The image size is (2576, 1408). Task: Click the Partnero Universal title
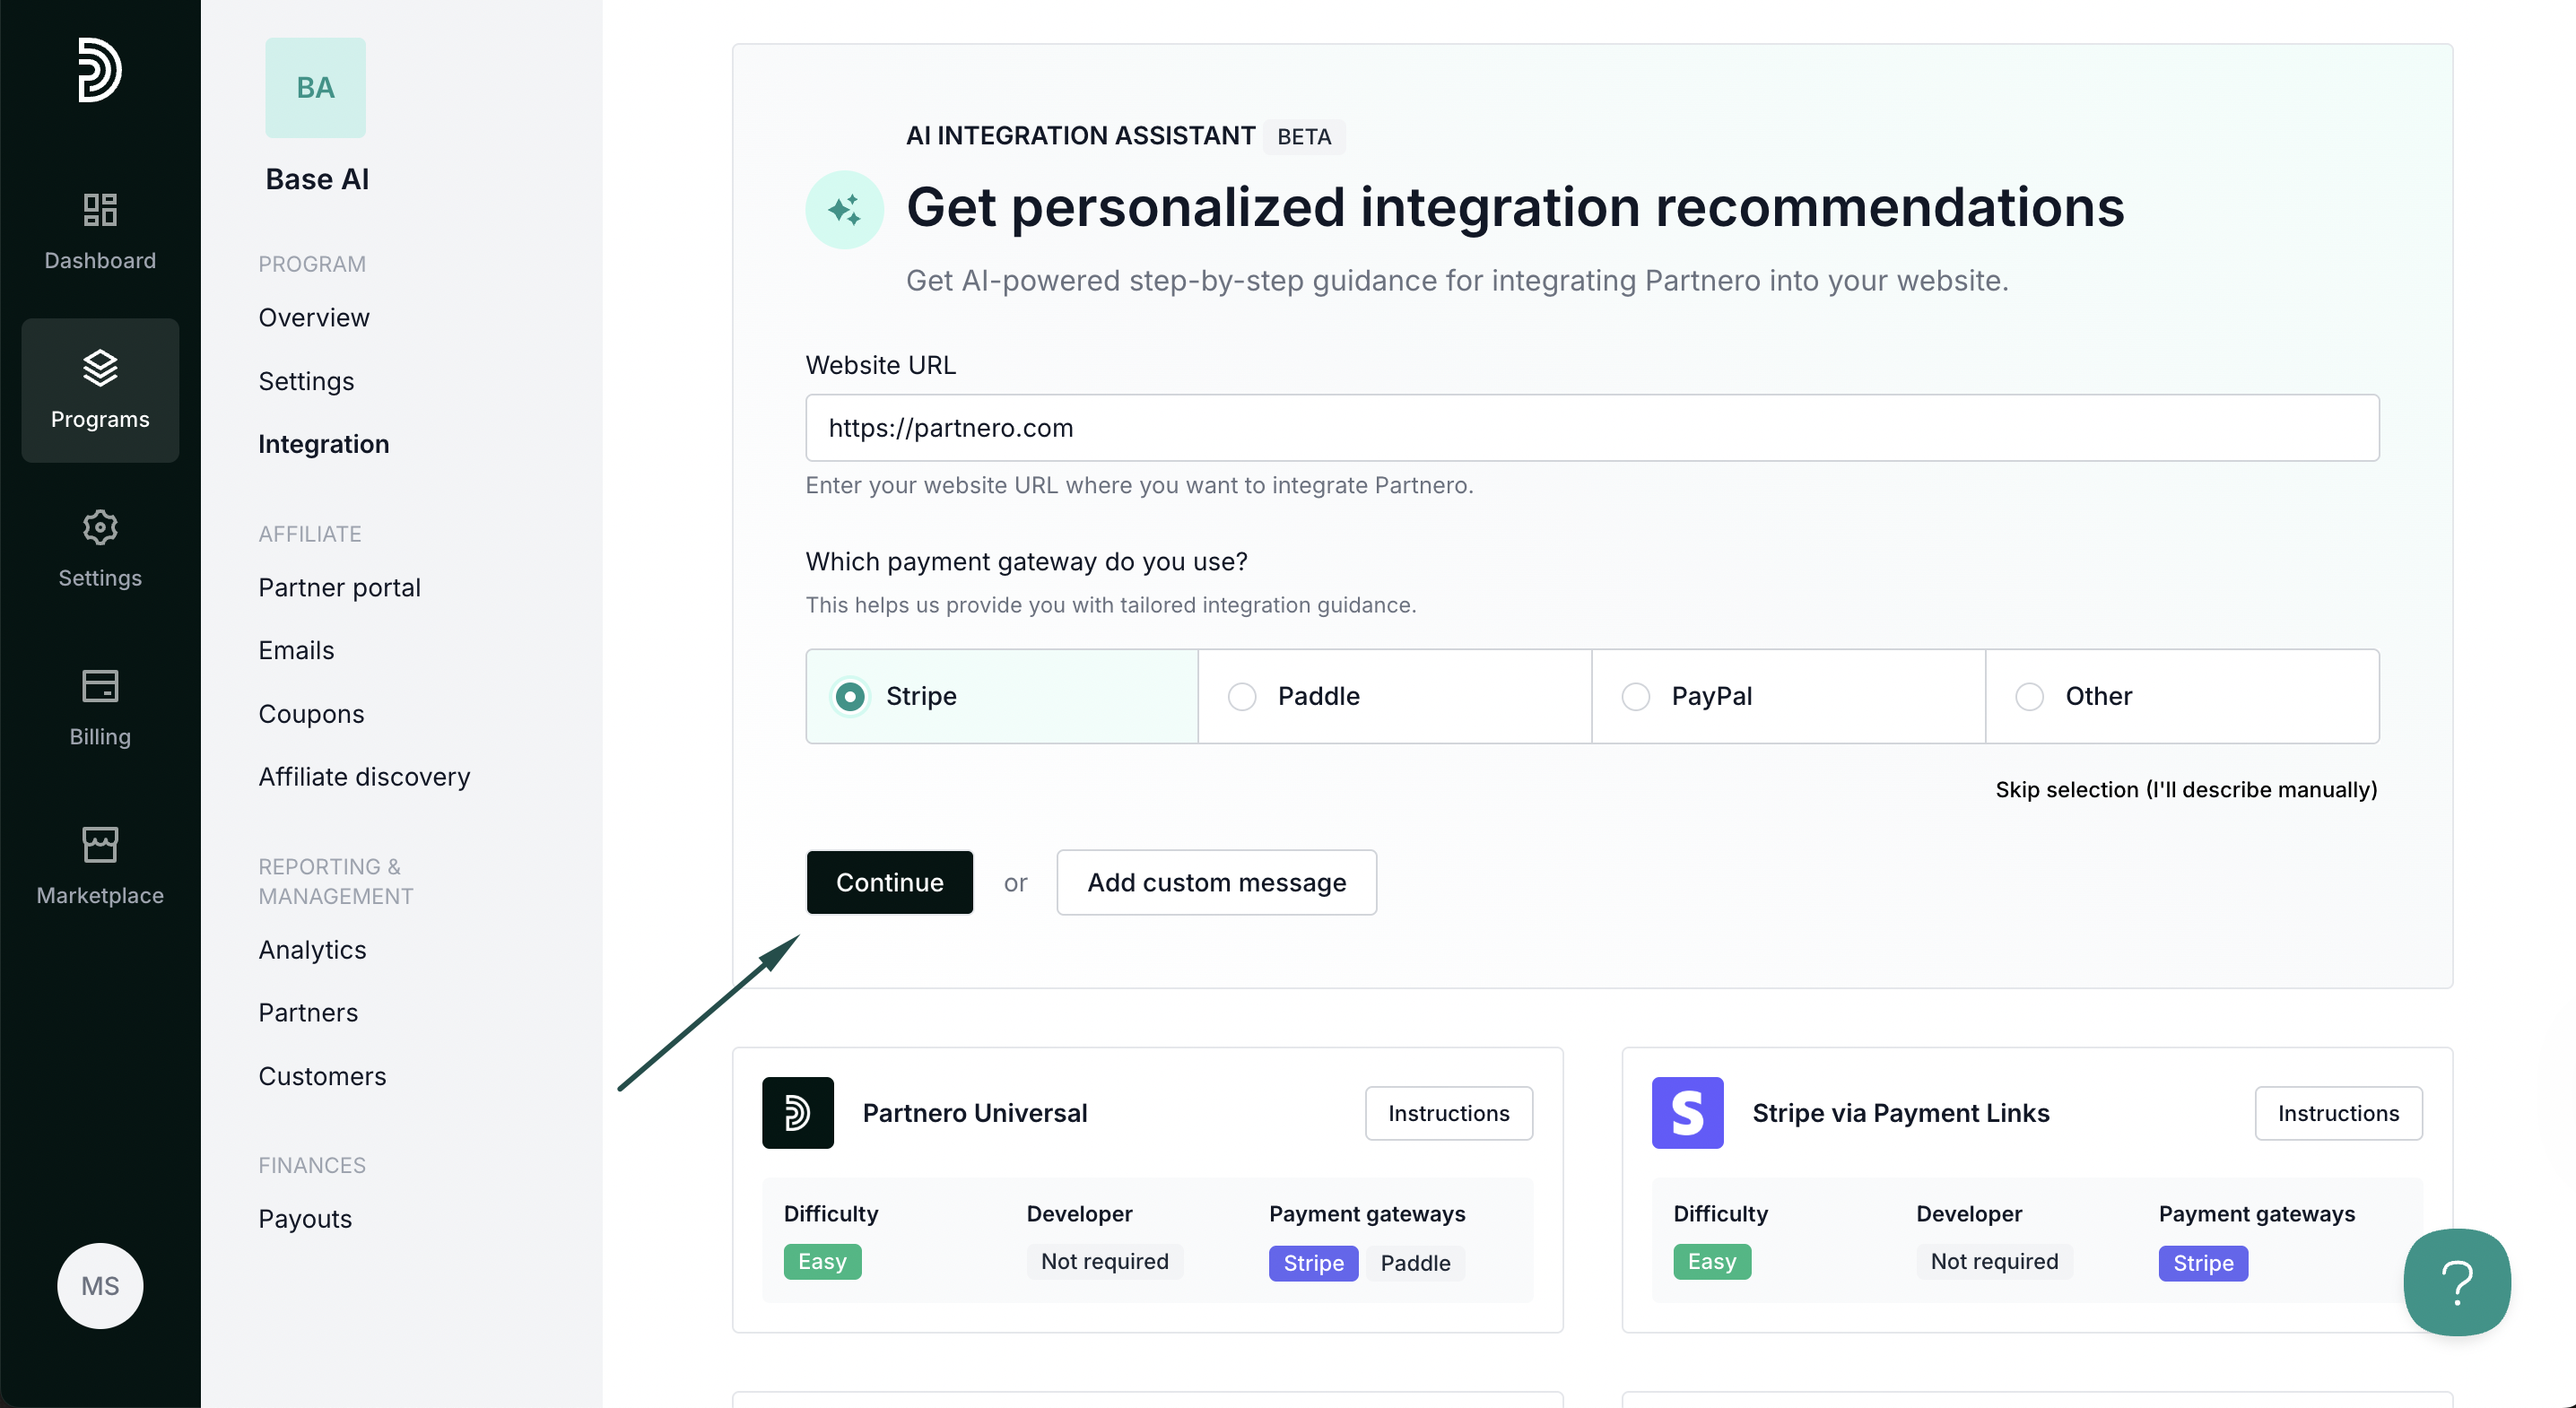tap(975, 1113)
